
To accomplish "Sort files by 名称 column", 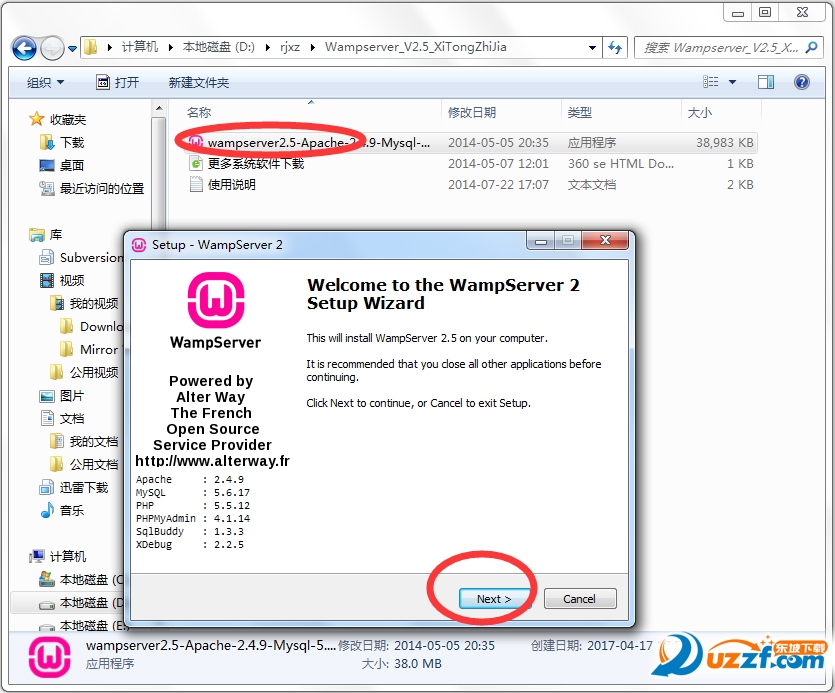I will [x=199, y=112].
